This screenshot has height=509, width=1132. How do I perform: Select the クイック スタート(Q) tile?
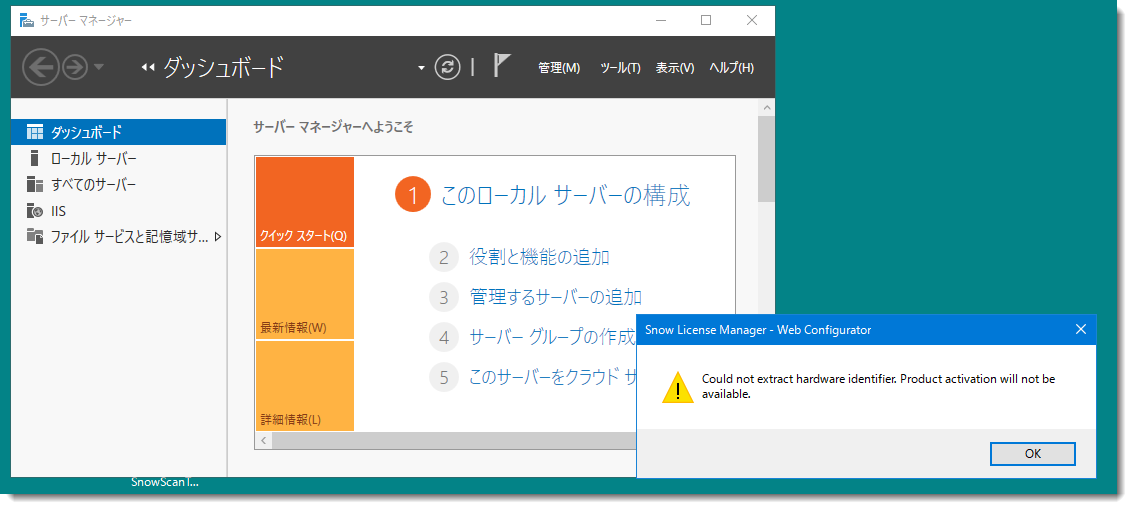304,202
